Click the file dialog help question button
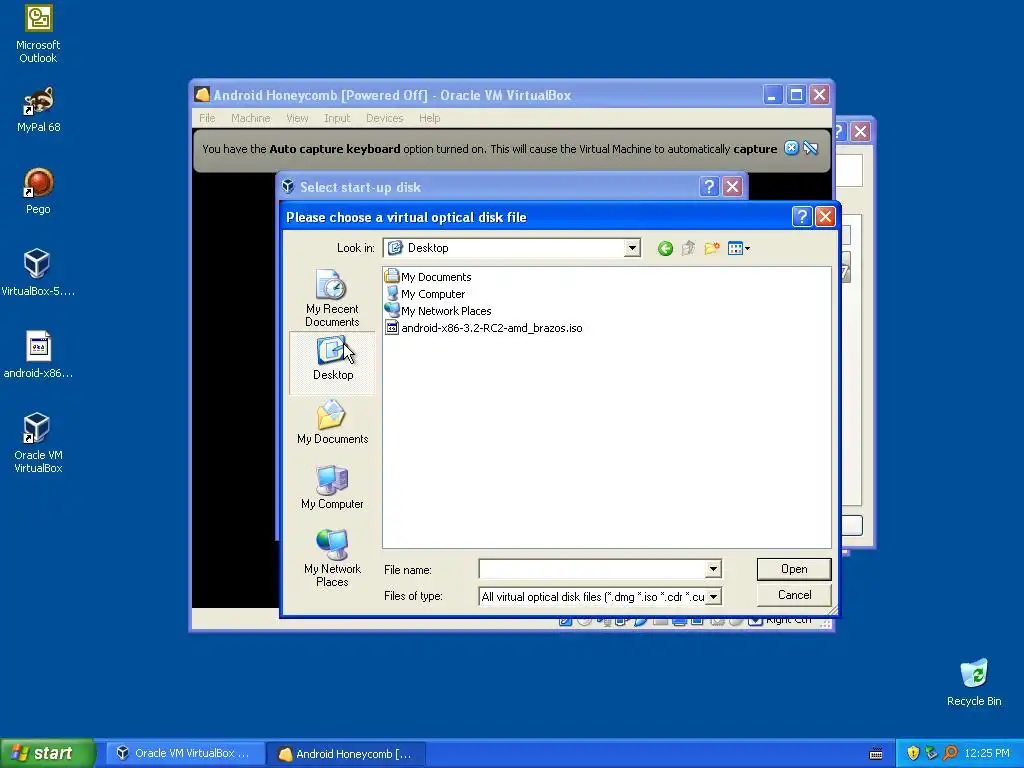 pos(801,217)
